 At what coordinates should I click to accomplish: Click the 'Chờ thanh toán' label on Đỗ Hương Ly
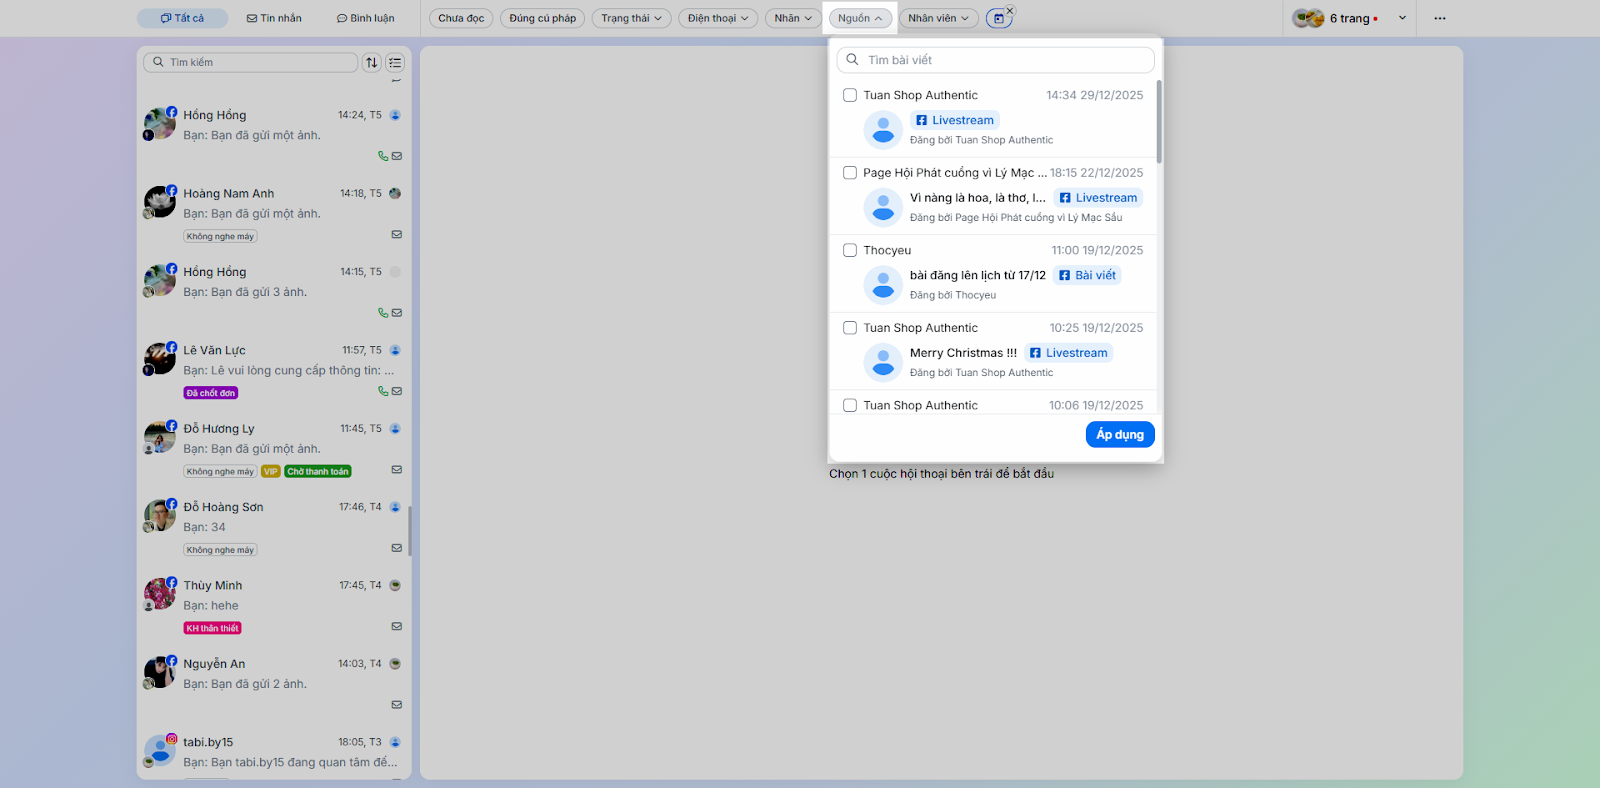click(x=318, y=471)
